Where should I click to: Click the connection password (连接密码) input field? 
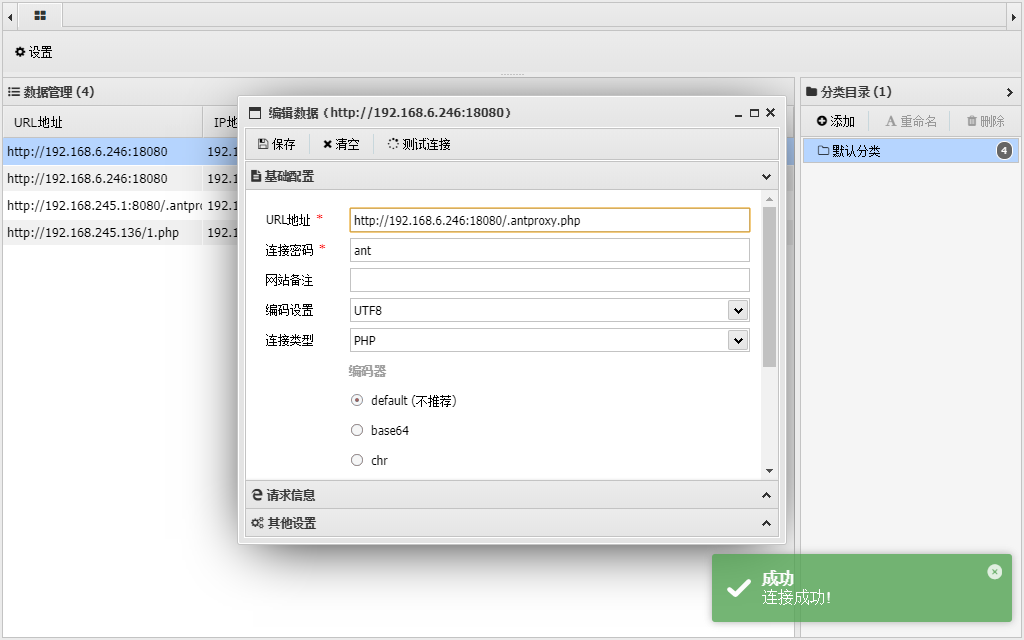(x=549, y=250)
